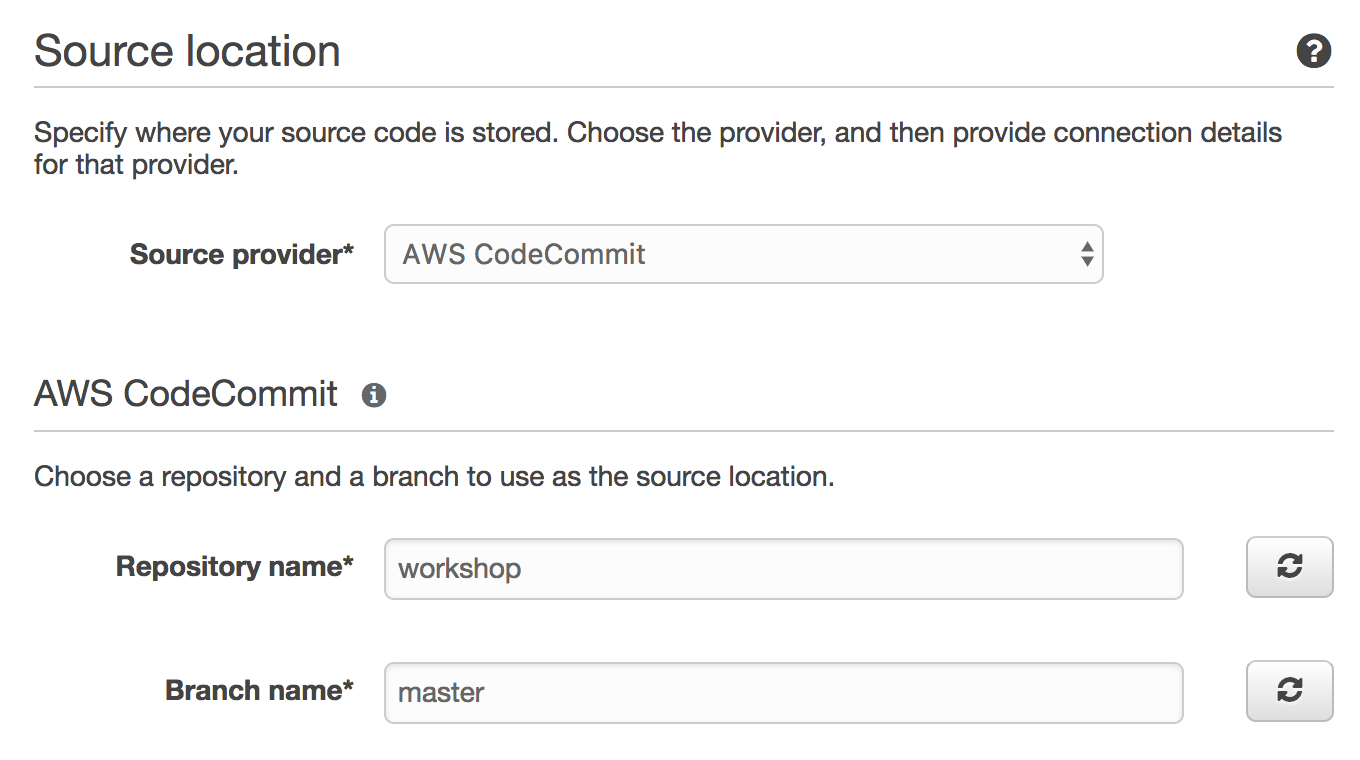
Task: Refresh the Branch name list
Action: coord(1289,691)
